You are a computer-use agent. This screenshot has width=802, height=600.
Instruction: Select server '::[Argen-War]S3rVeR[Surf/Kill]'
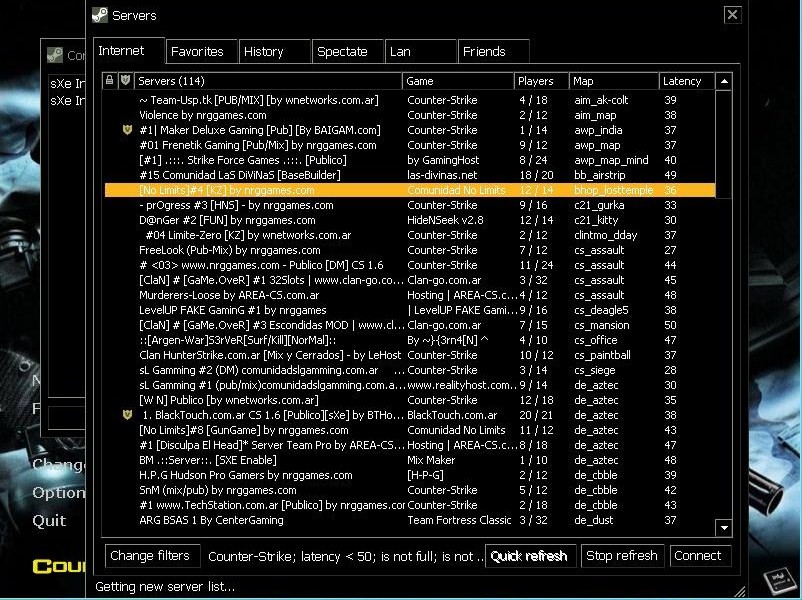coord(410,340)
